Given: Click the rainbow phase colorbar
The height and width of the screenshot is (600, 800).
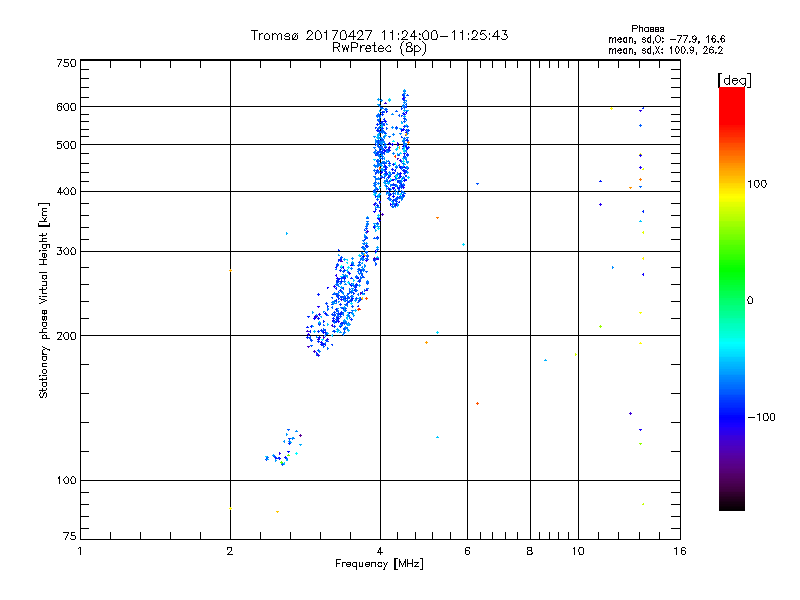Looking at the screenshot, I should pos(732,299).
